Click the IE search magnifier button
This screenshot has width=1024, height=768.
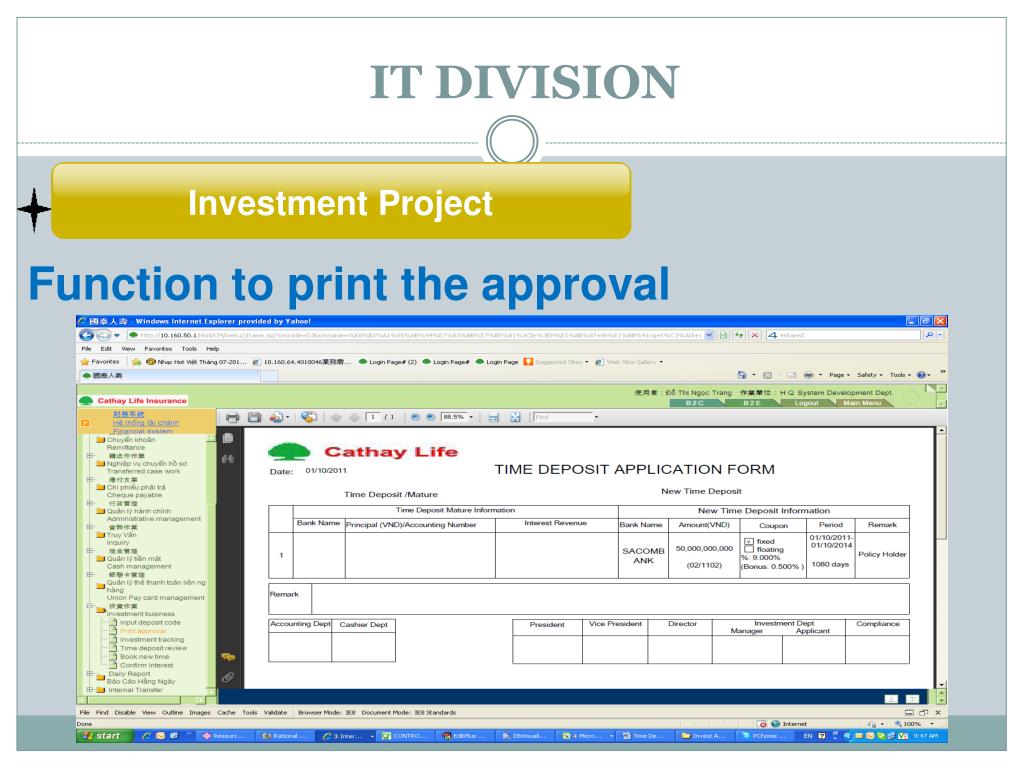[x=929, y=335]
